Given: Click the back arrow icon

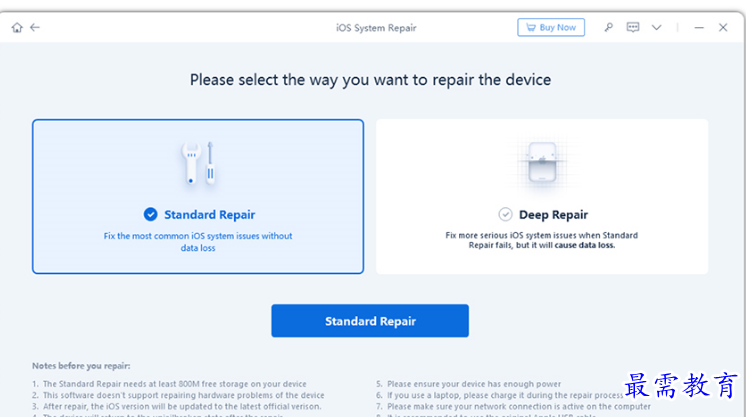Looking at the screenshot, I should coord(35,28).
